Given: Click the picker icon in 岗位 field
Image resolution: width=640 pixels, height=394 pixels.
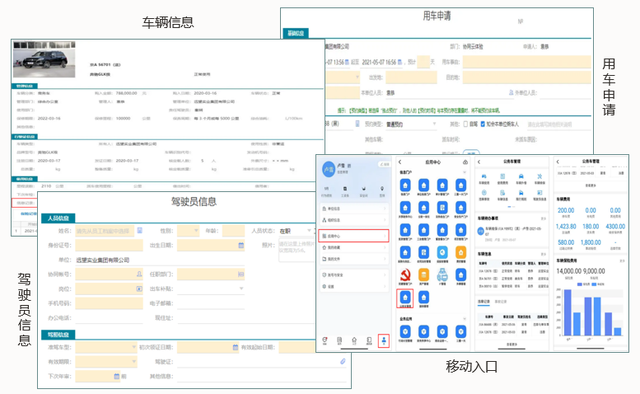Looking at the screenshot, I should [139, 289].
